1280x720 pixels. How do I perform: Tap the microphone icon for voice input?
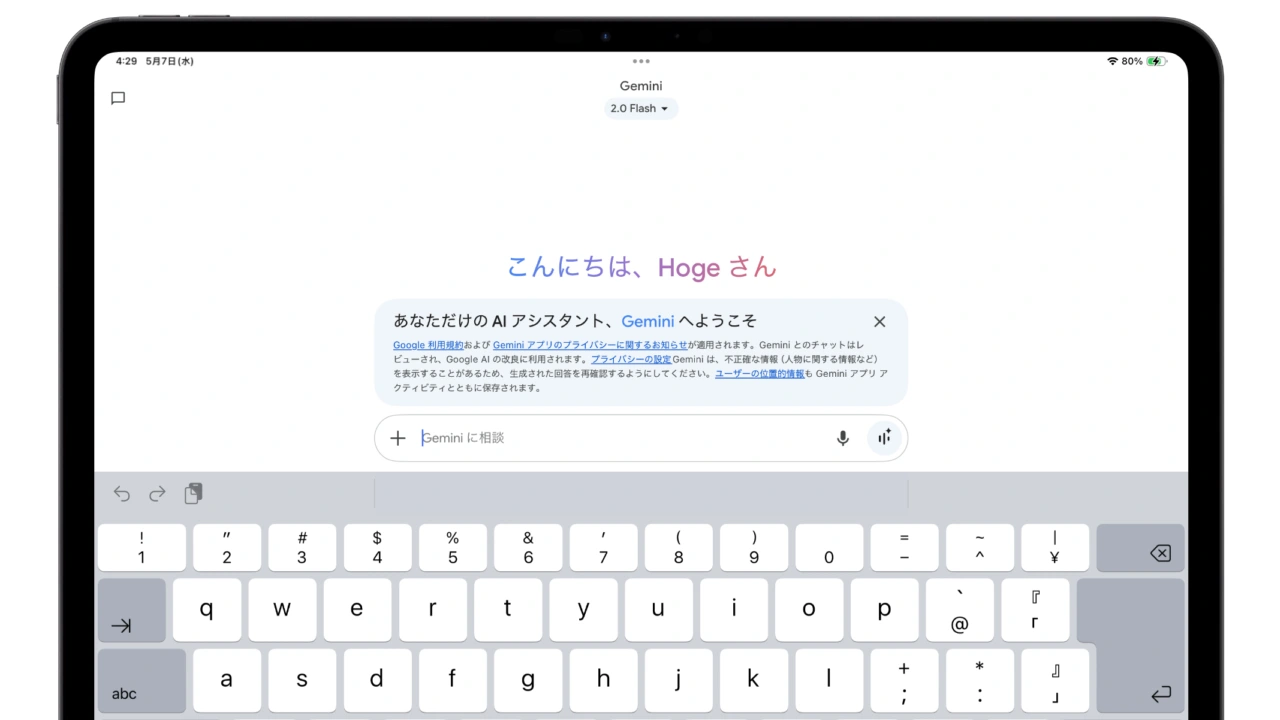click(843, 438)
